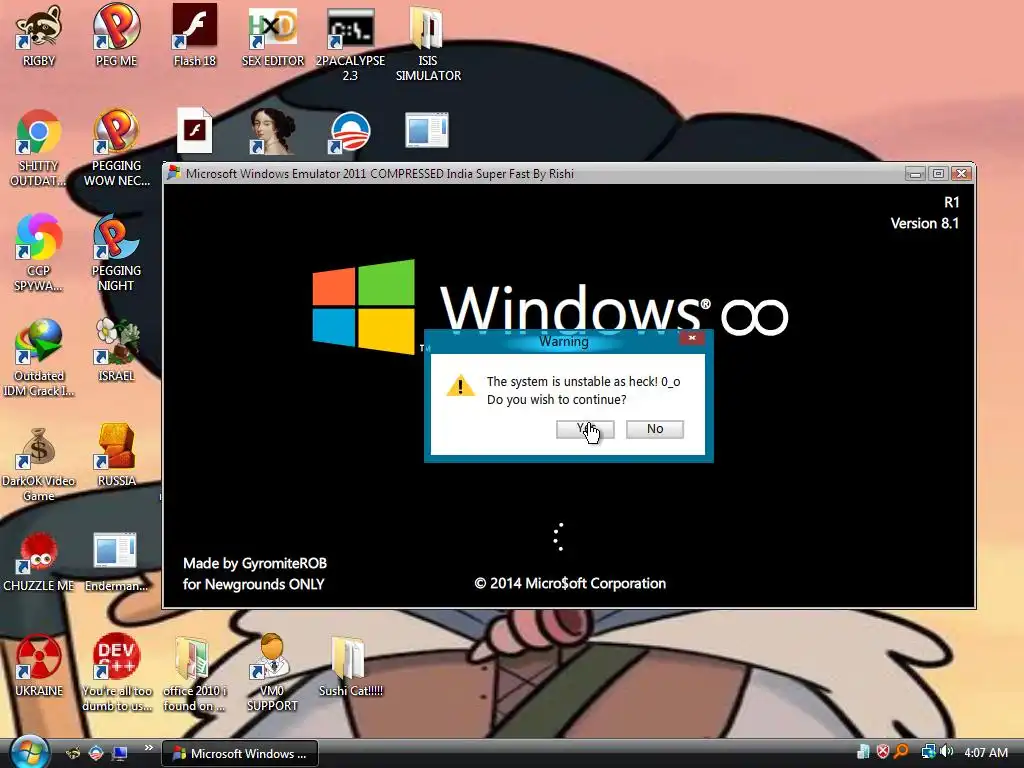This screenshot has height=768, width=1024.
Task: Launch the 2PACALYPSE 2.3 command prompt shortcut
Action: click(x=350, y=44)
